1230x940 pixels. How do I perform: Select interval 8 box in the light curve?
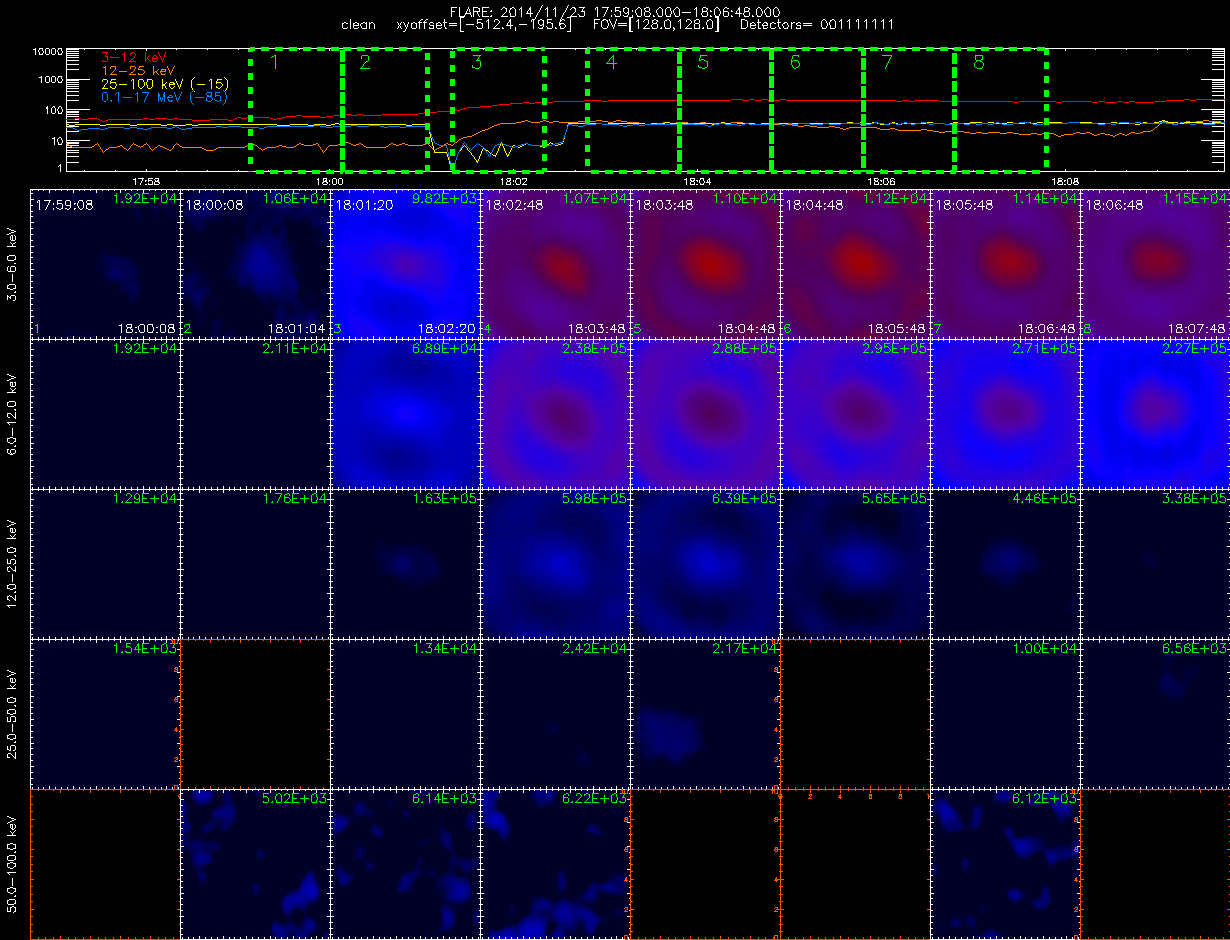click(x=1001, y=108)
